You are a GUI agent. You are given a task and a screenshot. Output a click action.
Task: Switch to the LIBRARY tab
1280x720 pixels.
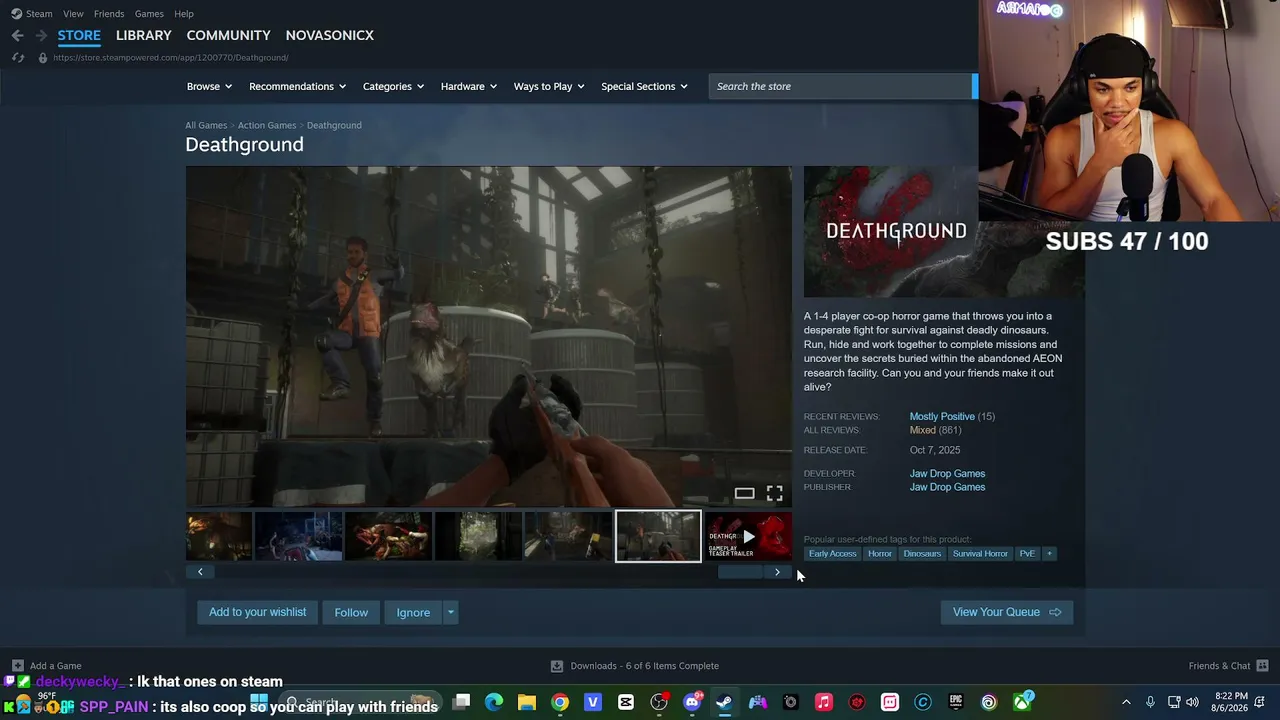[x=144, y=35]
